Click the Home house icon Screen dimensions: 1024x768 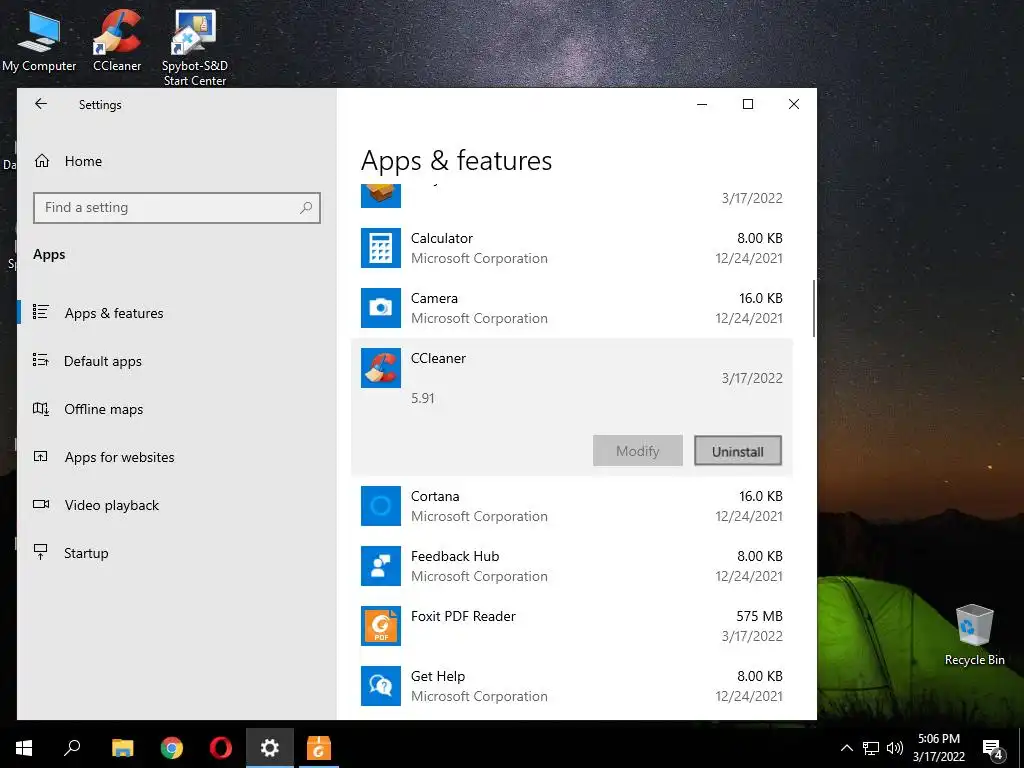pyautogui.click(x=42, y=161)
